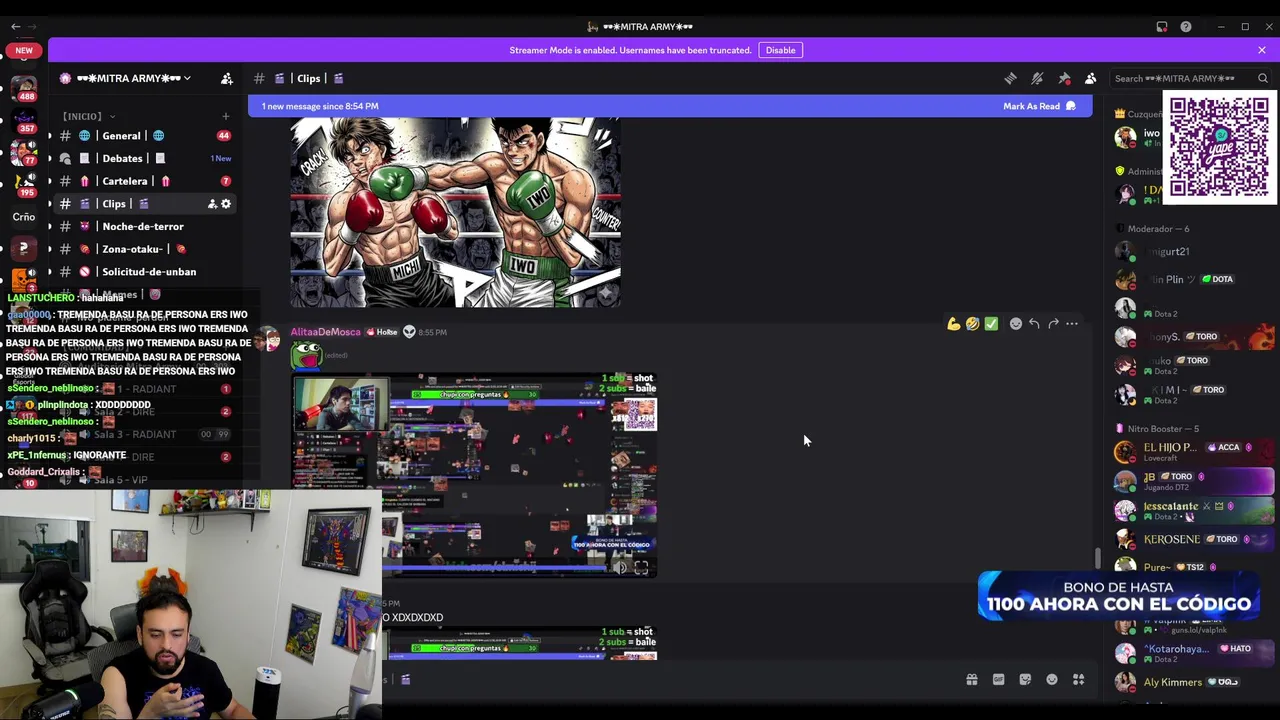Open the Crño server
1280x720 pixels.
click(x=24, y=217)
